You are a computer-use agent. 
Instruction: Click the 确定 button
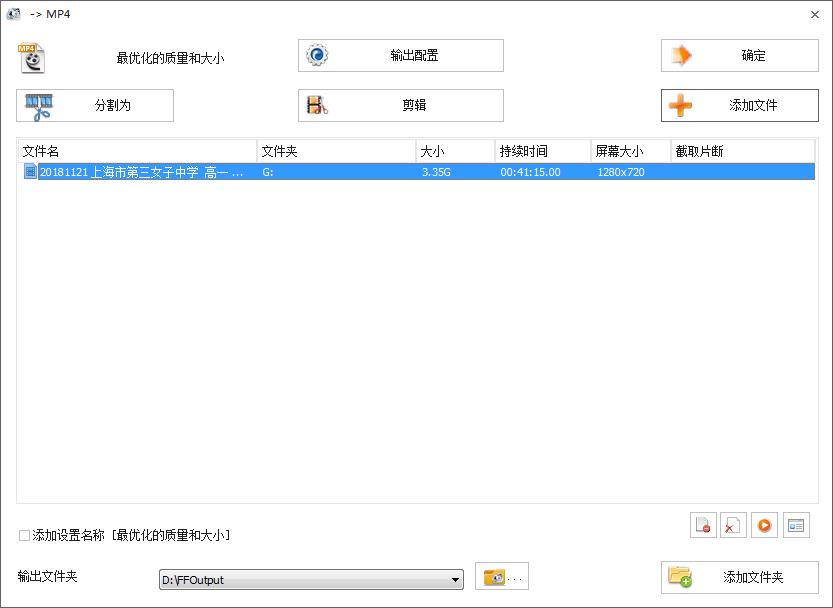click(739, 55)
